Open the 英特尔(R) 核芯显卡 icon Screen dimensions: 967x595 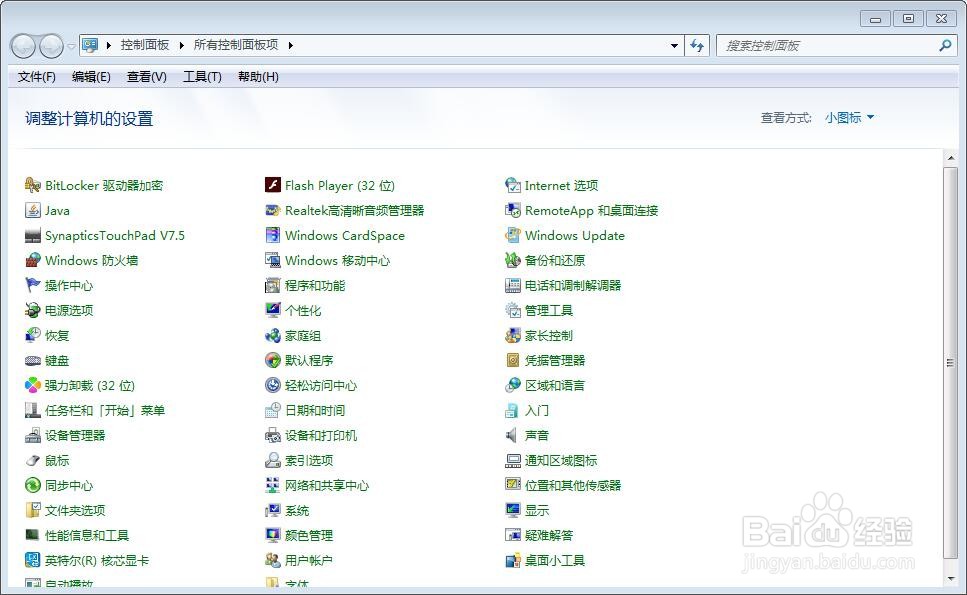click(x=33, y=560)
